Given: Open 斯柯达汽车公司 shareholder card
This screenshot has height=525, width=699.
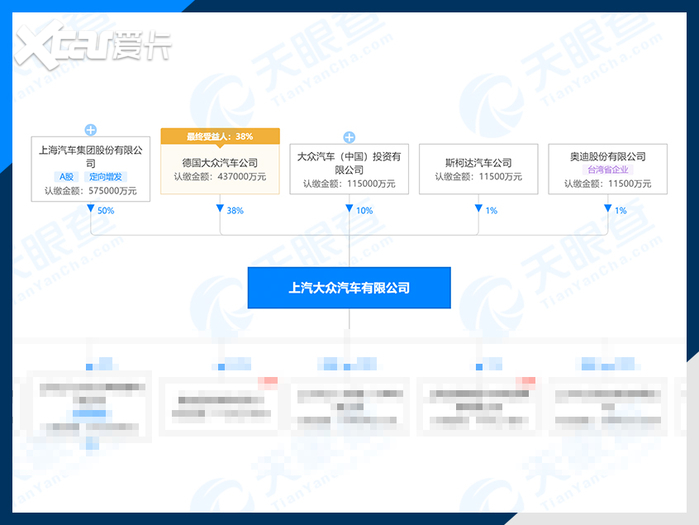Looking at the screenshot, I should tap(478, 169).
